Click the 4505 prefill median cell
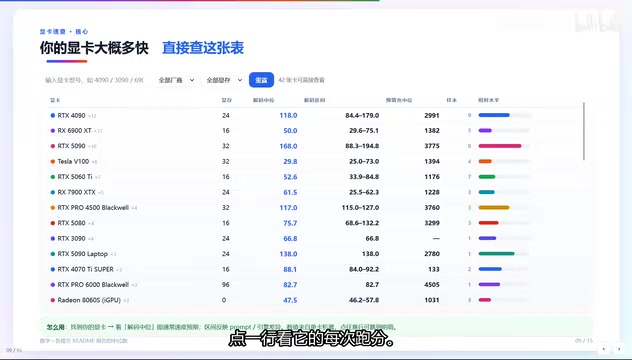Image resolution: width=632 pixels, height=360 pixels. [x=432, y=285]
